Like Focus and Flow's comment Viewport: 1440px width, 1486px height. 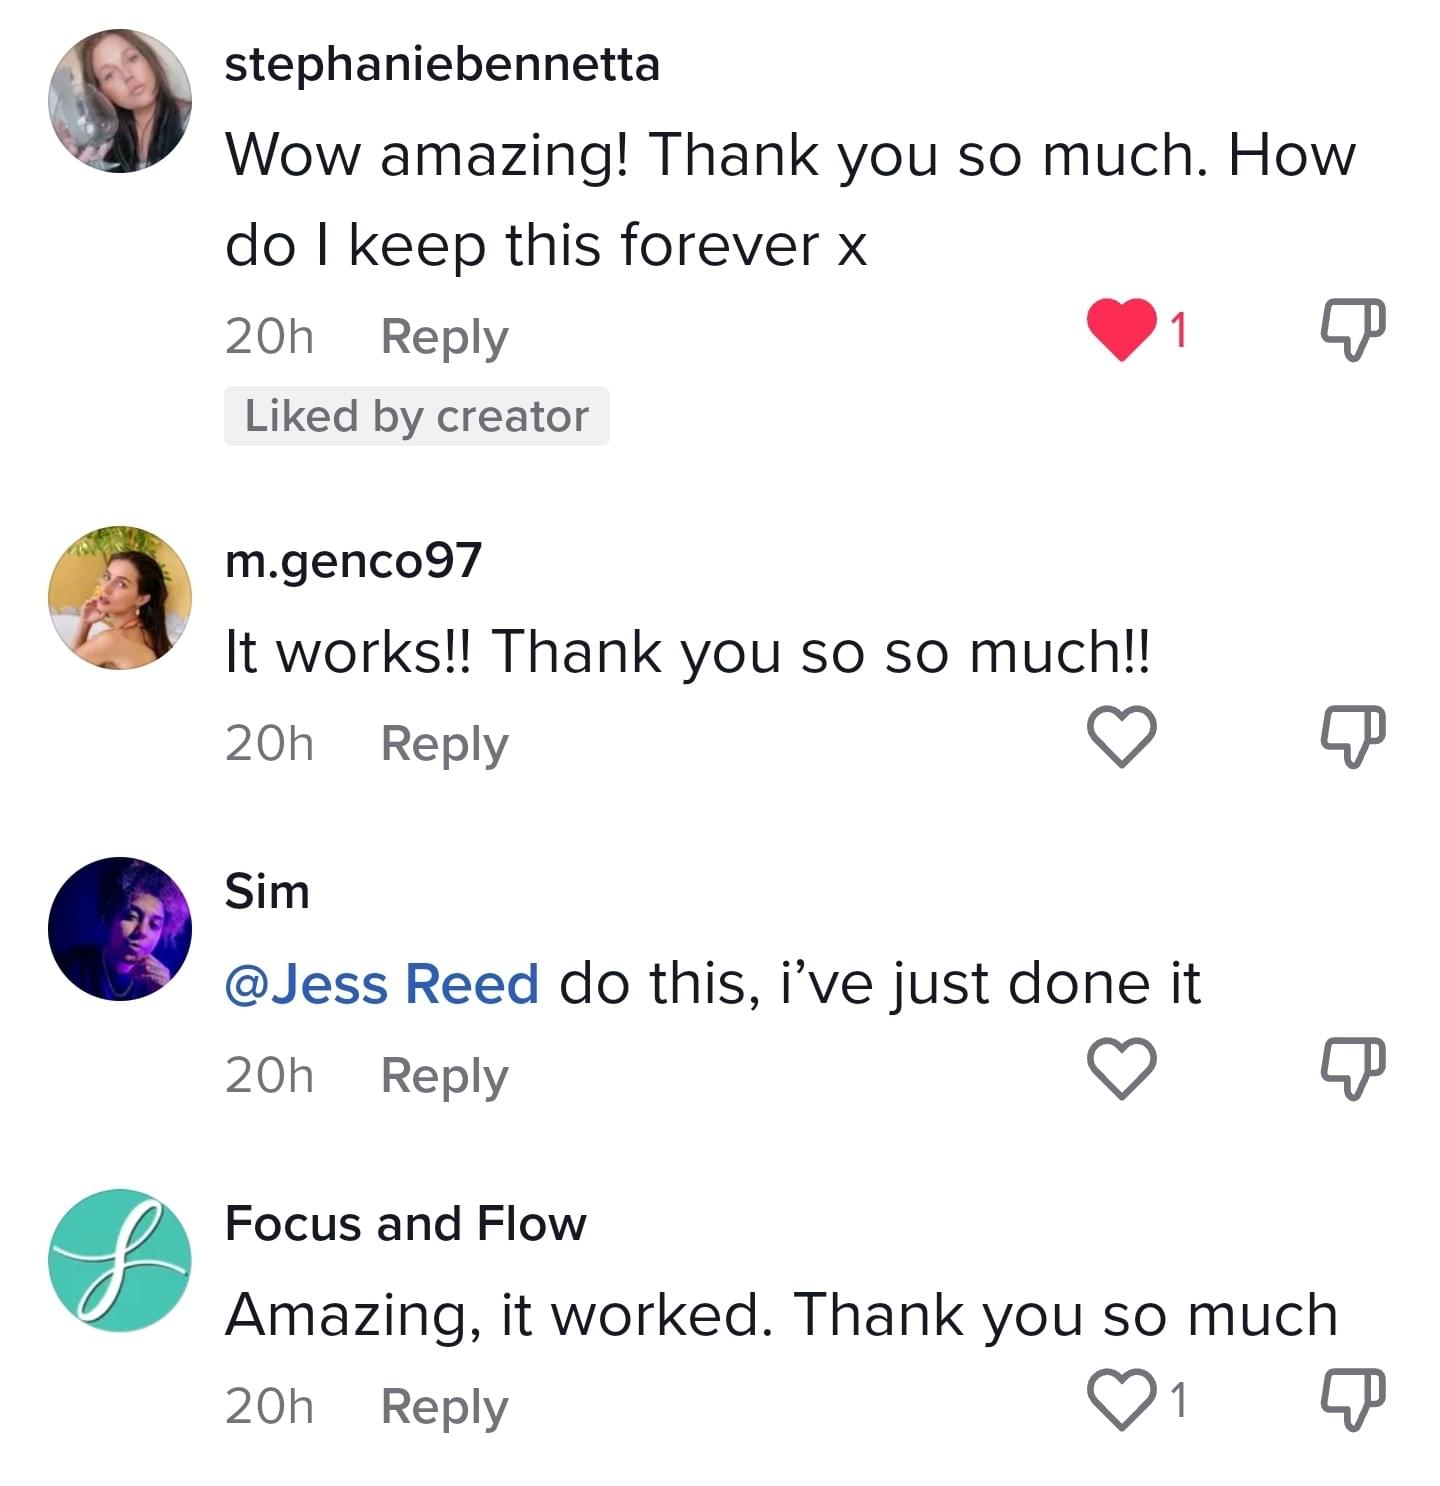(1121, 1399)
